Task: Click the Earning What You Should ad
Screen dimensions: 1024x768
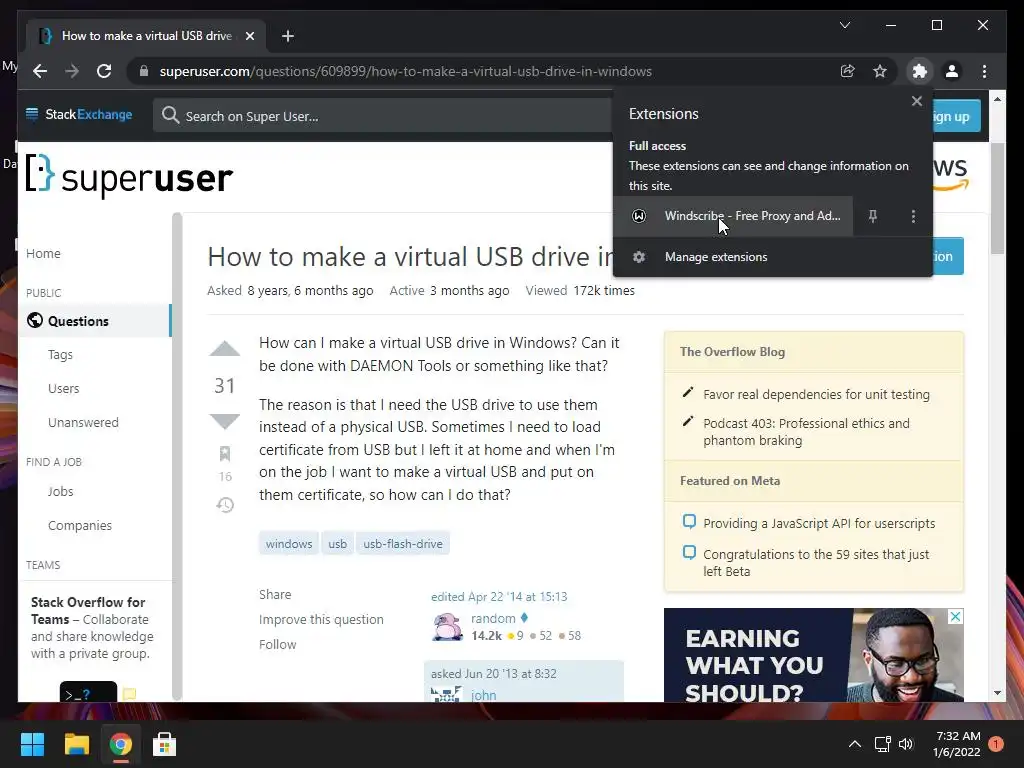Action: (814, 655)
